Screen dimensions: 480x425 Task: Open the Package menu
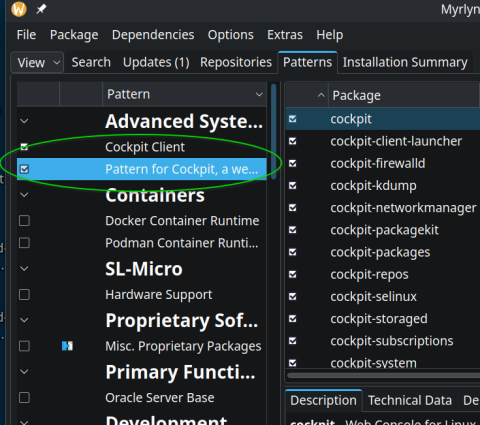(x=74, y=35)
